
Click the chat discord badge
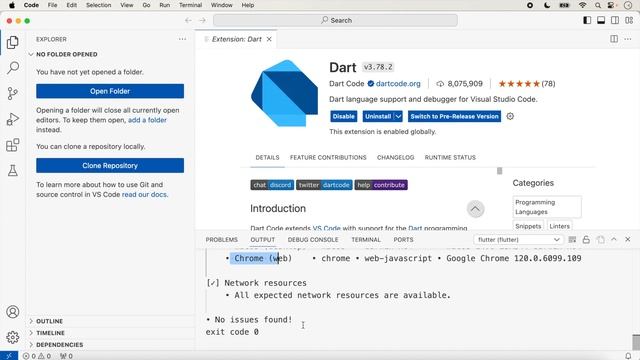[x=272, y=185]
